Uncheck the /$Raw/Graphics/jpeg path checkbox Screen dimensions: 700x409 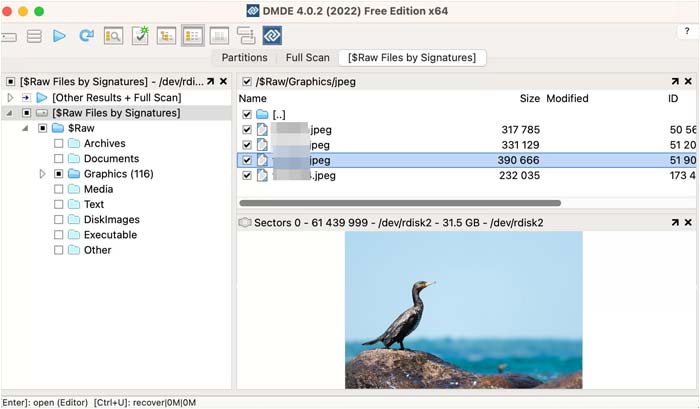(x=246, y=82)
